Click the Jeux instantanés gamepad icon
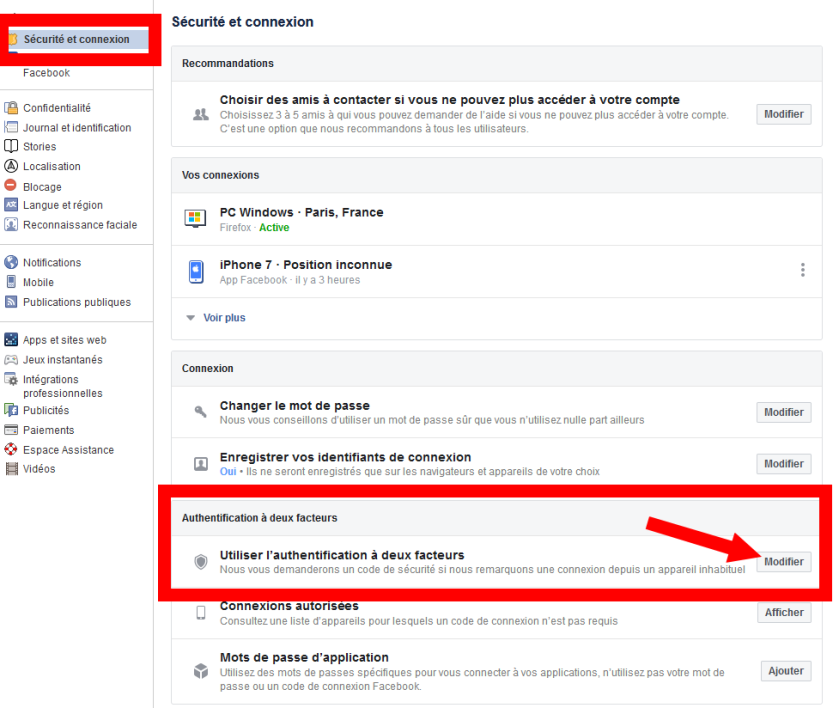 [x=11, y=360]
